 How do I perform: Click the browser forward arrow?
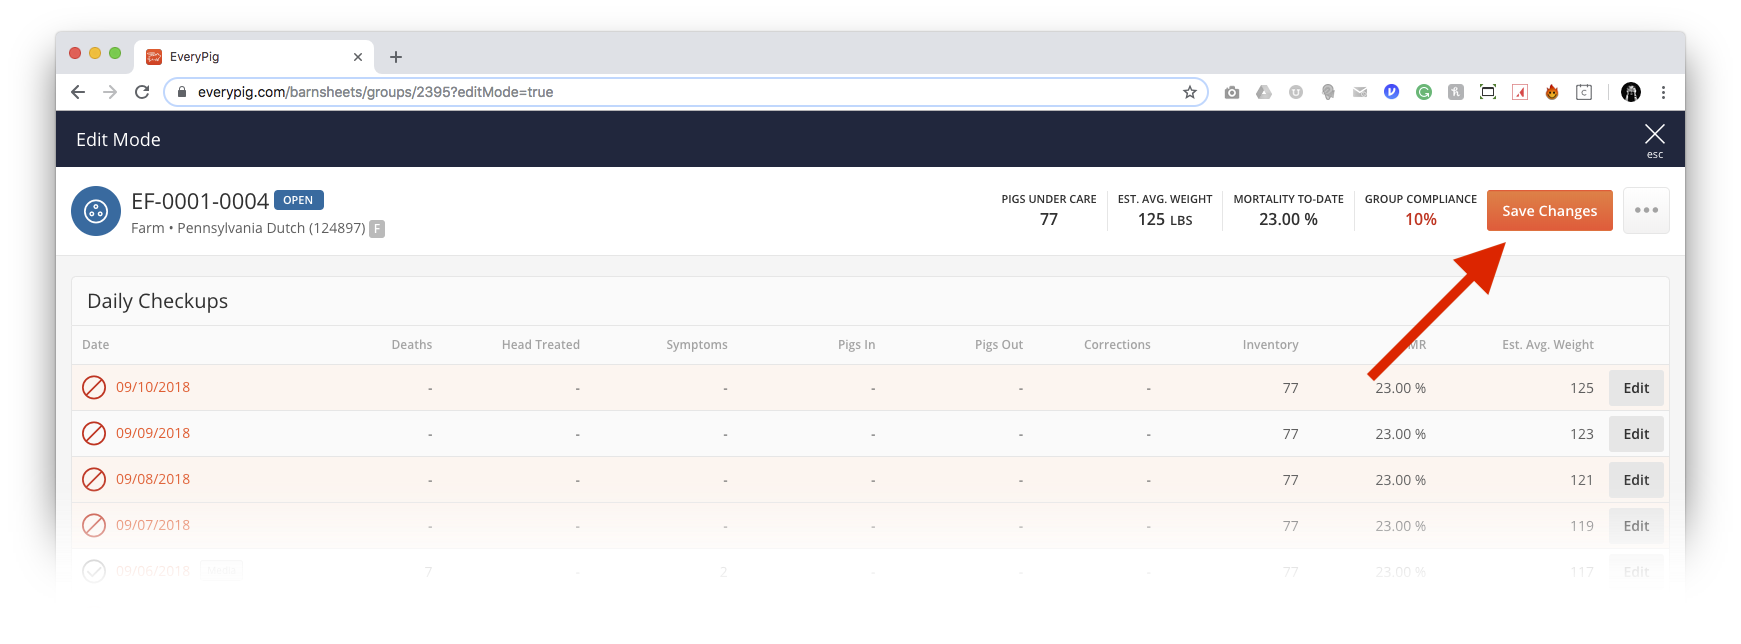[x=110, y=92]
